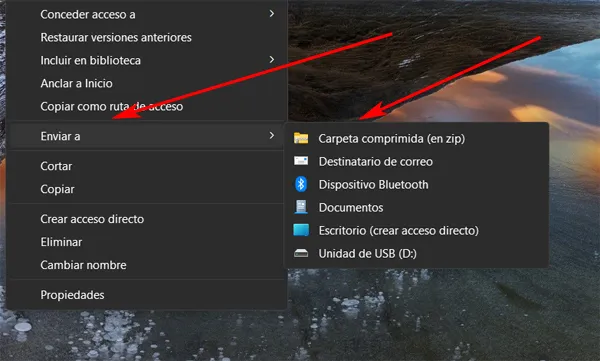Click the Bluetooth icon
Viewport: 600px width, 361px height.
301,184
